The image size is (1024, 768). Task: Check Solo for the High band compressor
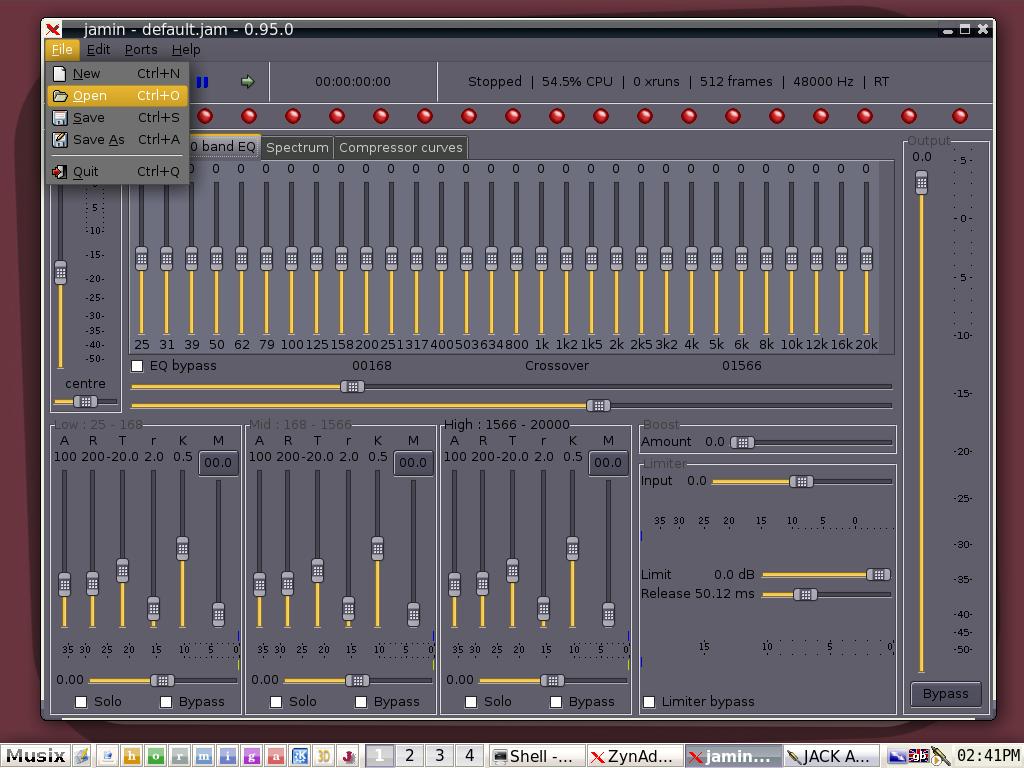click(x=471, y=702)
